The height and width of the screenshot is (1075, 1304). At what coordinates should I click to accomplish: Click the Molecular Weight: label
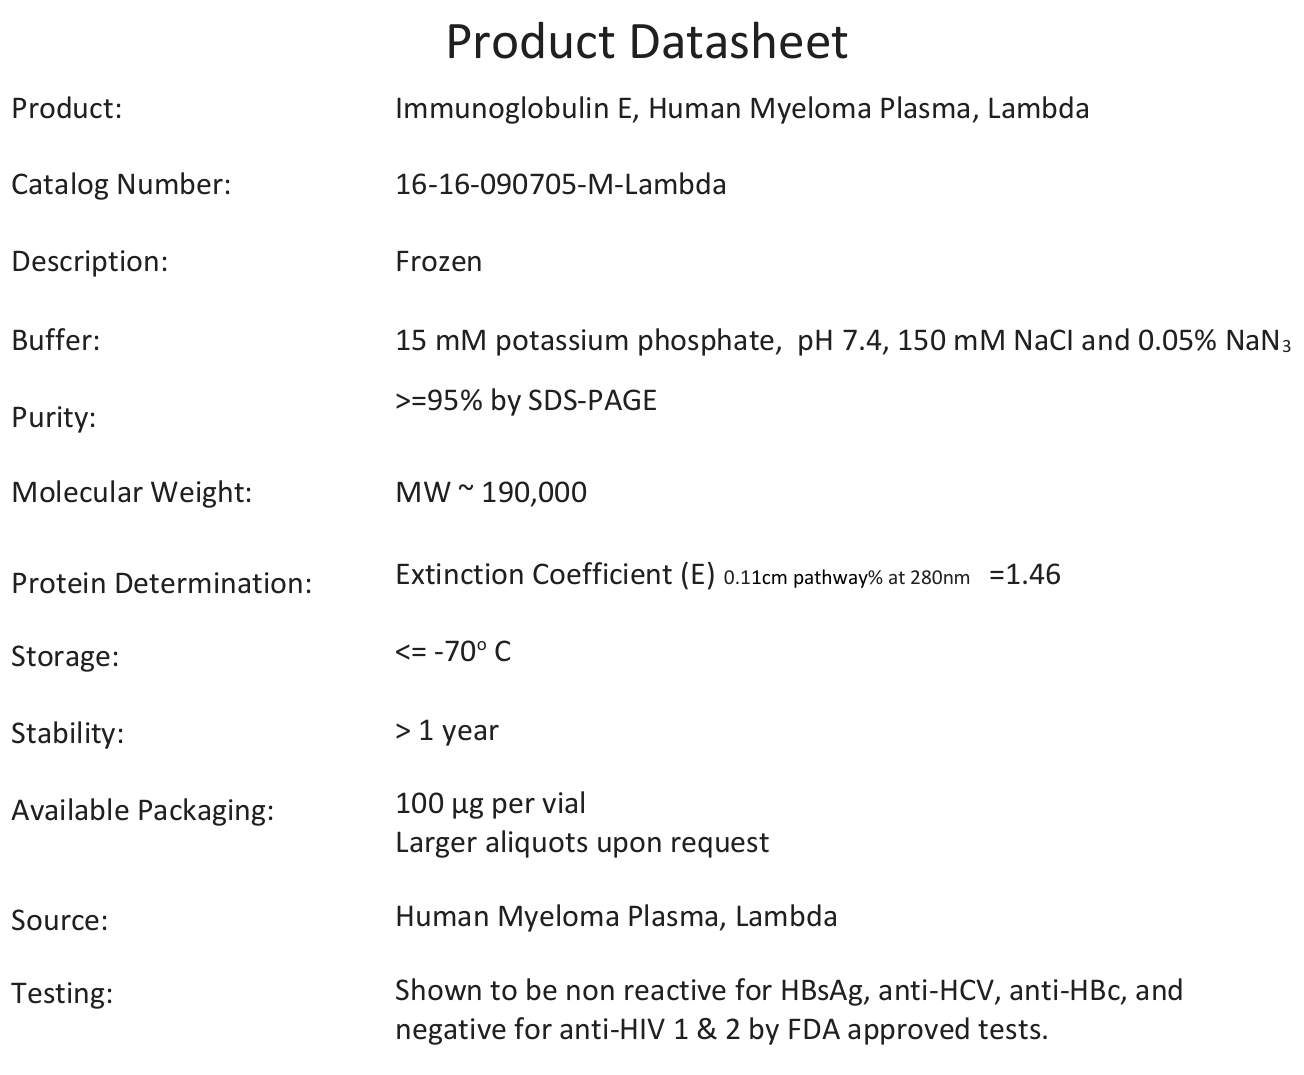(x=131, y=493)
